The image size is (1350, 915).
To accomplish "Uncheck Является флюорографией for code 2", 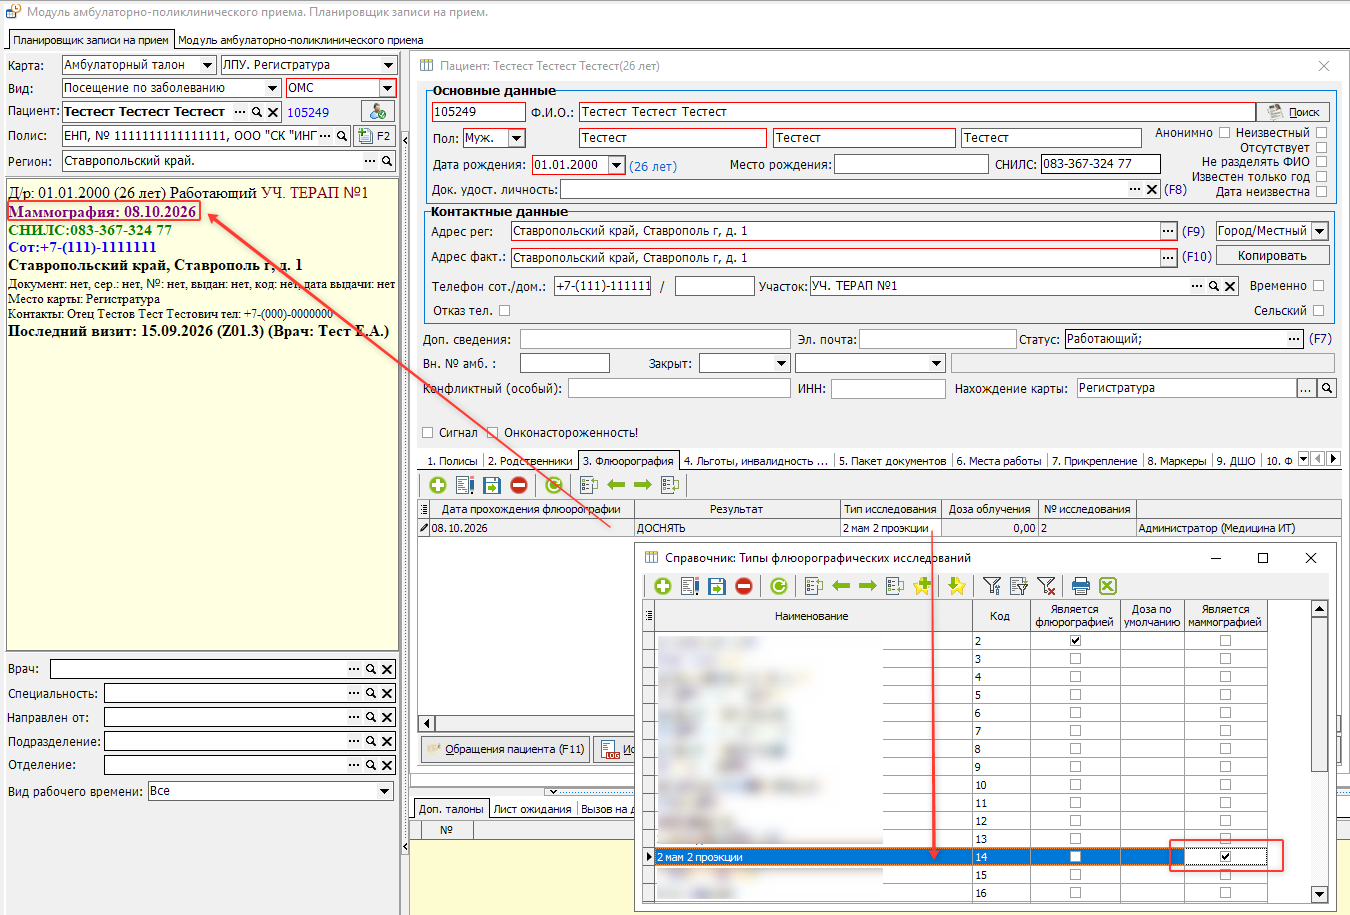I will 1075,641.
